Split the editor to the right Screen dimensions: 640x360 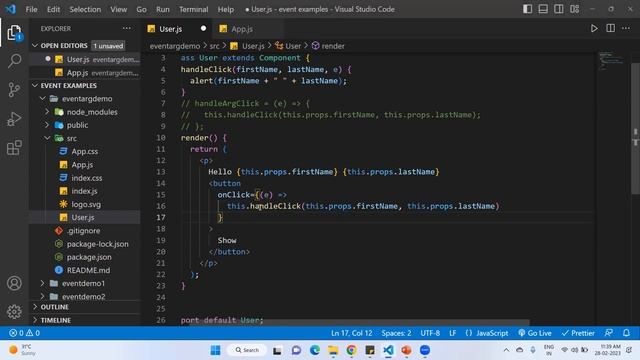(610, 29)
